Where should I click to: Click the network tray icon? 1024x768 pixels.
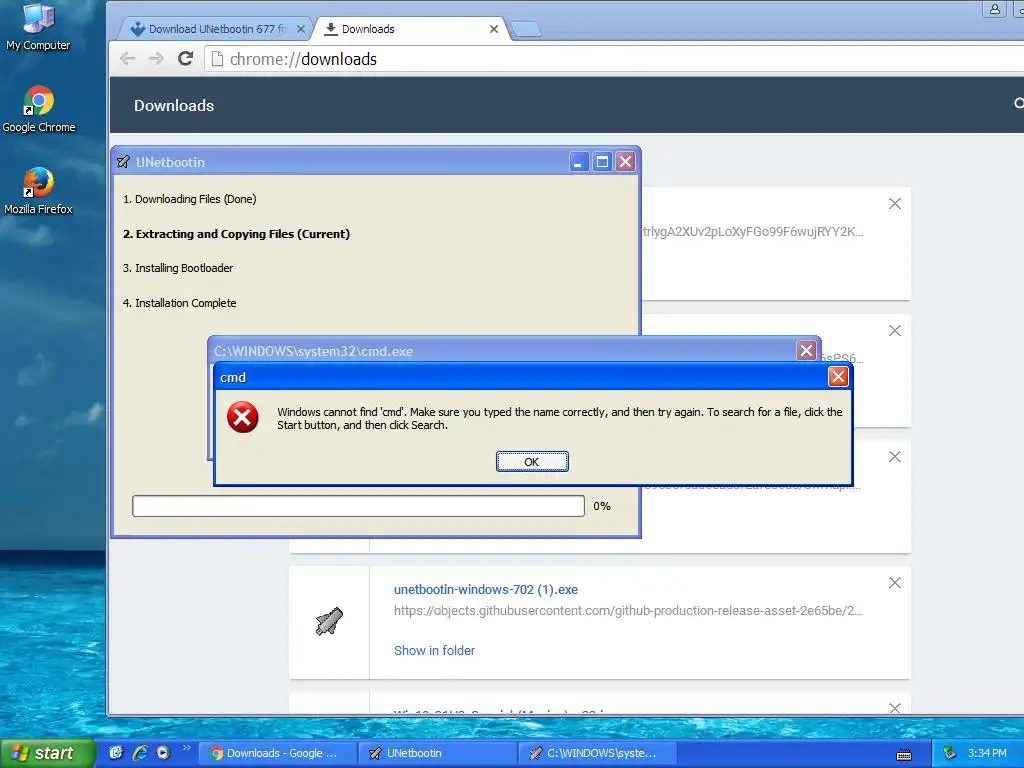click(950, 753)
